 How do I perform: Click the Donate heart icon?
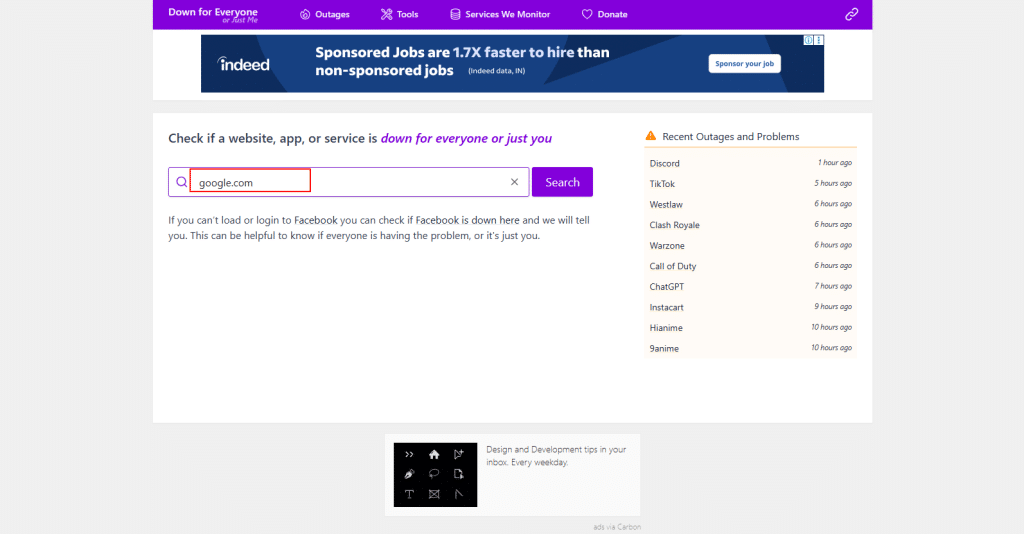click(x=587, y=14)
